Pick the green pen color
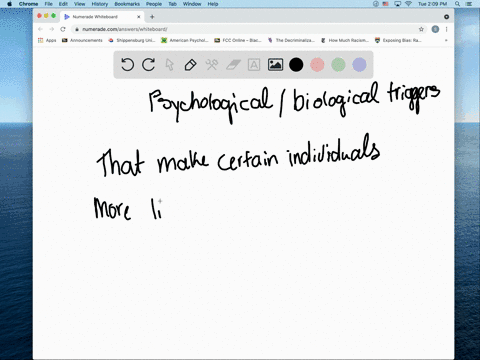This screenshot has height=360, width=480. pos(338,65)
